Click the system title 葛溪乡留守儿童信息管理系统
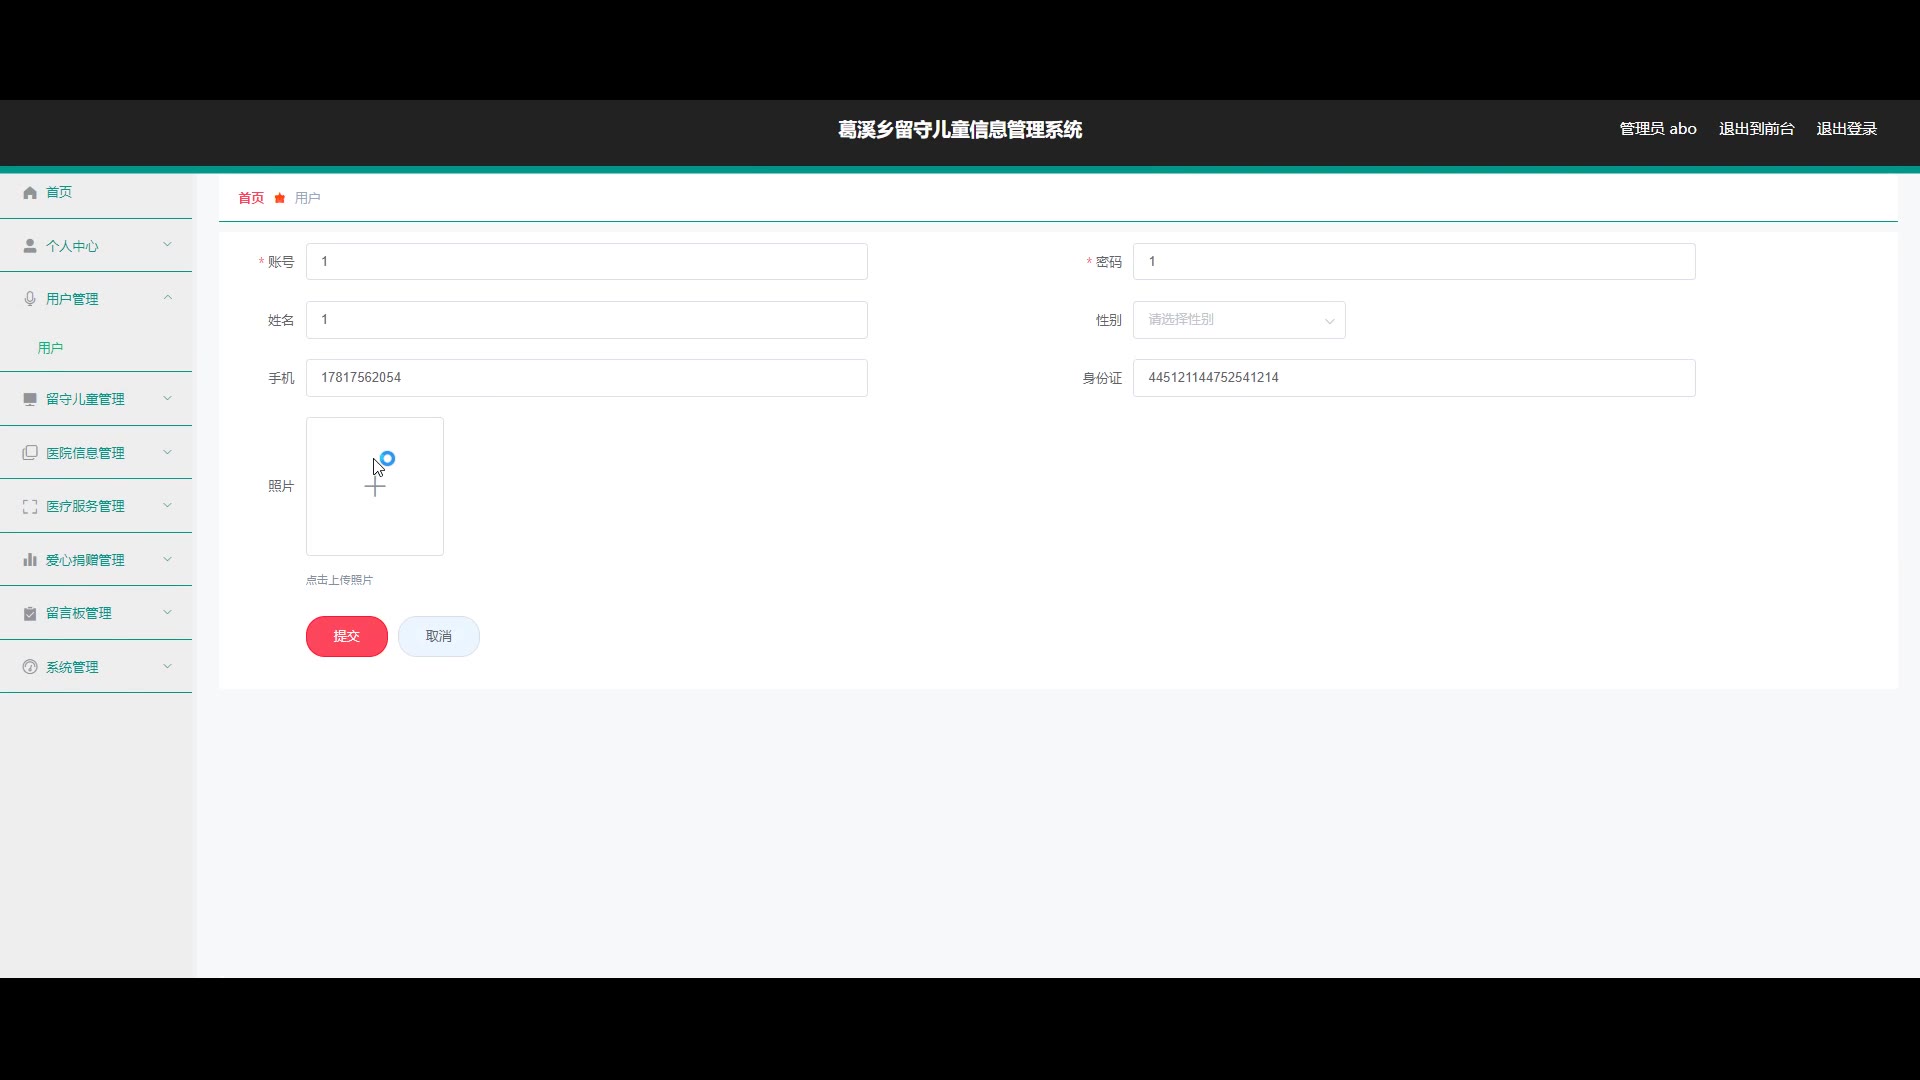This screenshot has height=1080, width=1920. tap(960, 130)
